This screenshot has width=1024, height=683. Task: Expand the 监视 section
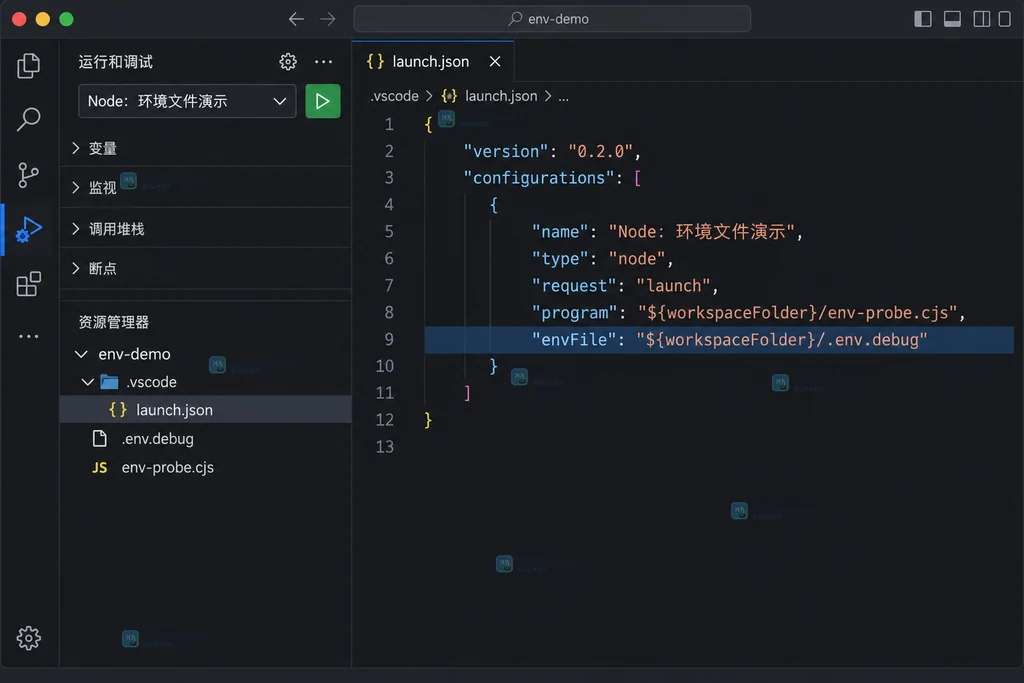(205, 188)
